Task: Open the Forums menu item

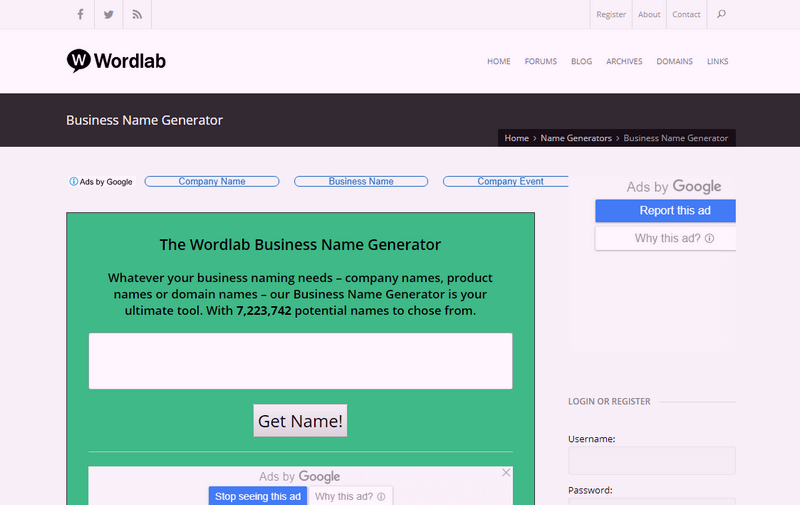Action: point(540,62)
